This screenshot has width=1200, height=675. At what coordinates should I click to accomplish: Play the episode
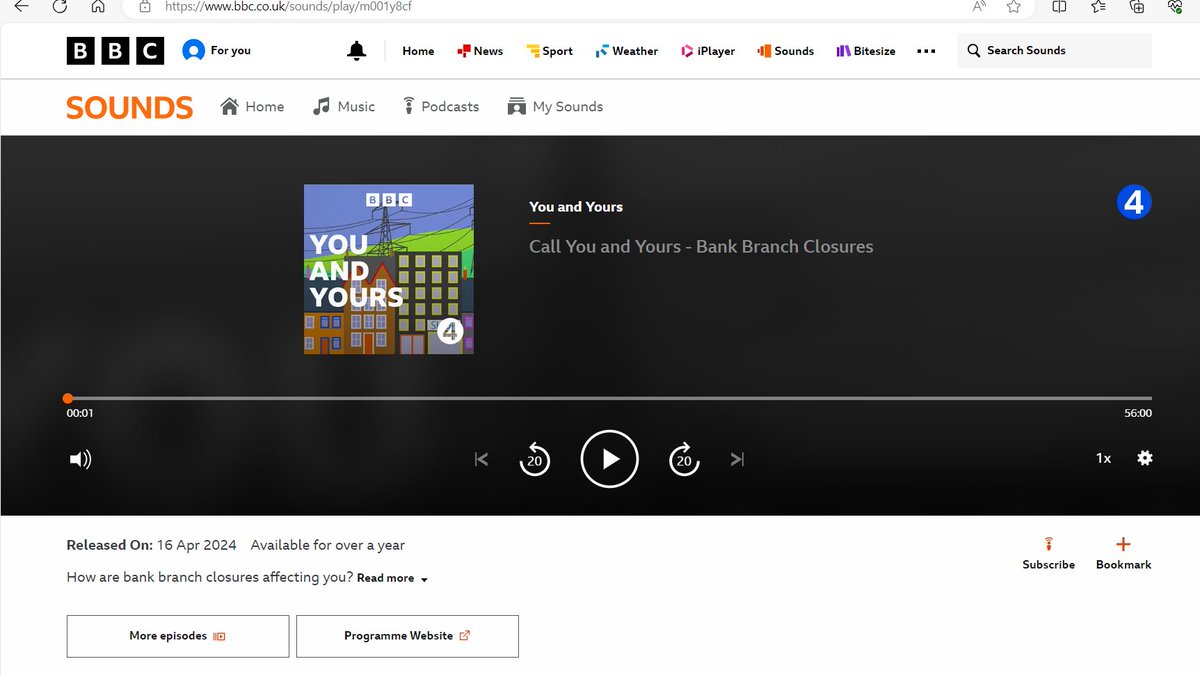click(610, 459)
